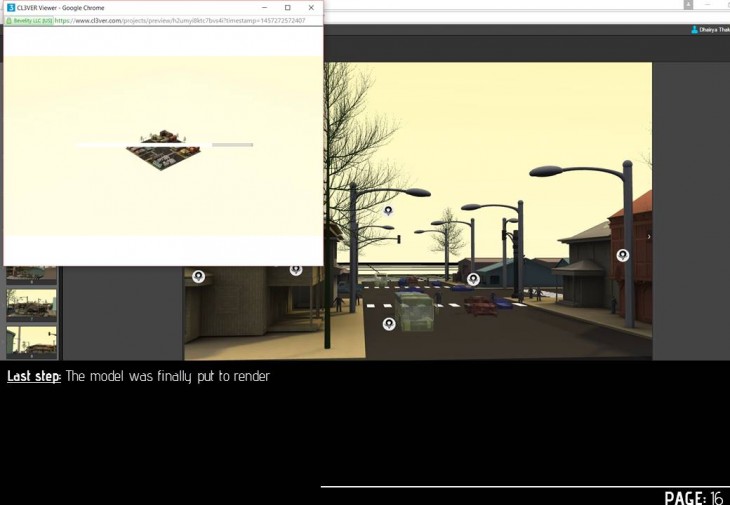The width and height of the screenshot is (730, 505).
Task: Click the hotspot pin near the street crossing
Action: click(473, 279)
